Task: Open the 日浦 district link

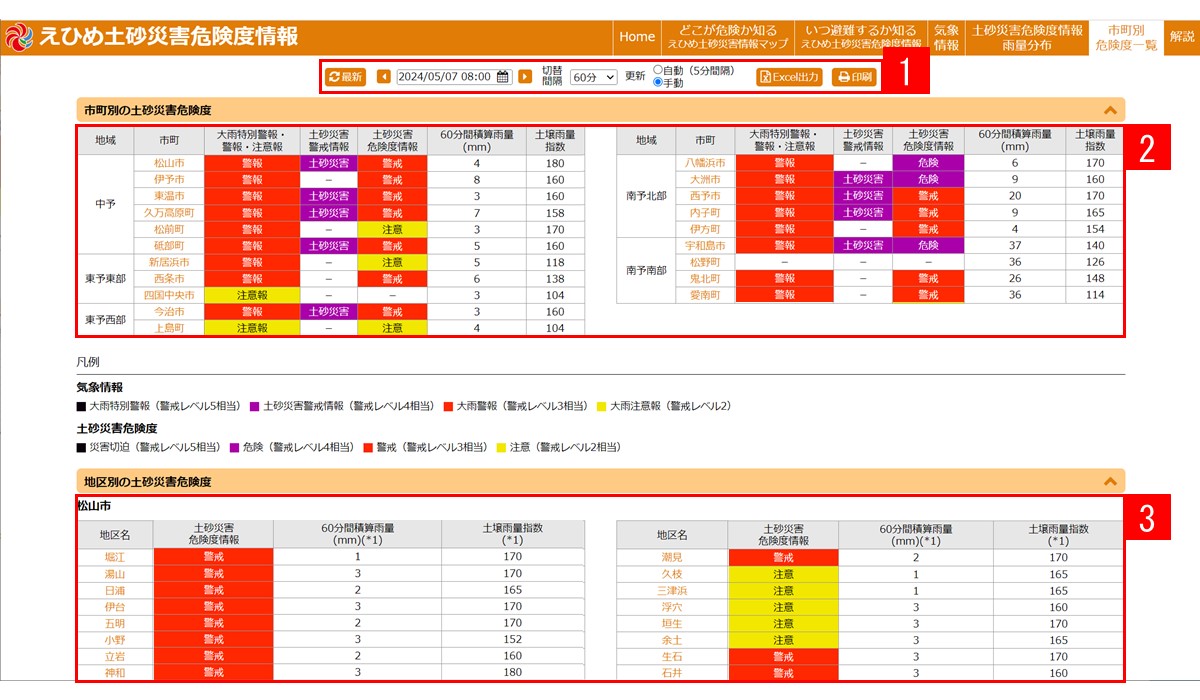Action: pos(115,590)
